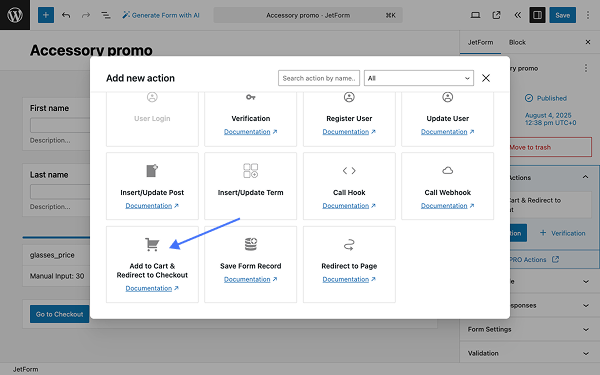Expand the Validation panel
Viewport: 600px width, 375px height.
pos(530,353)
